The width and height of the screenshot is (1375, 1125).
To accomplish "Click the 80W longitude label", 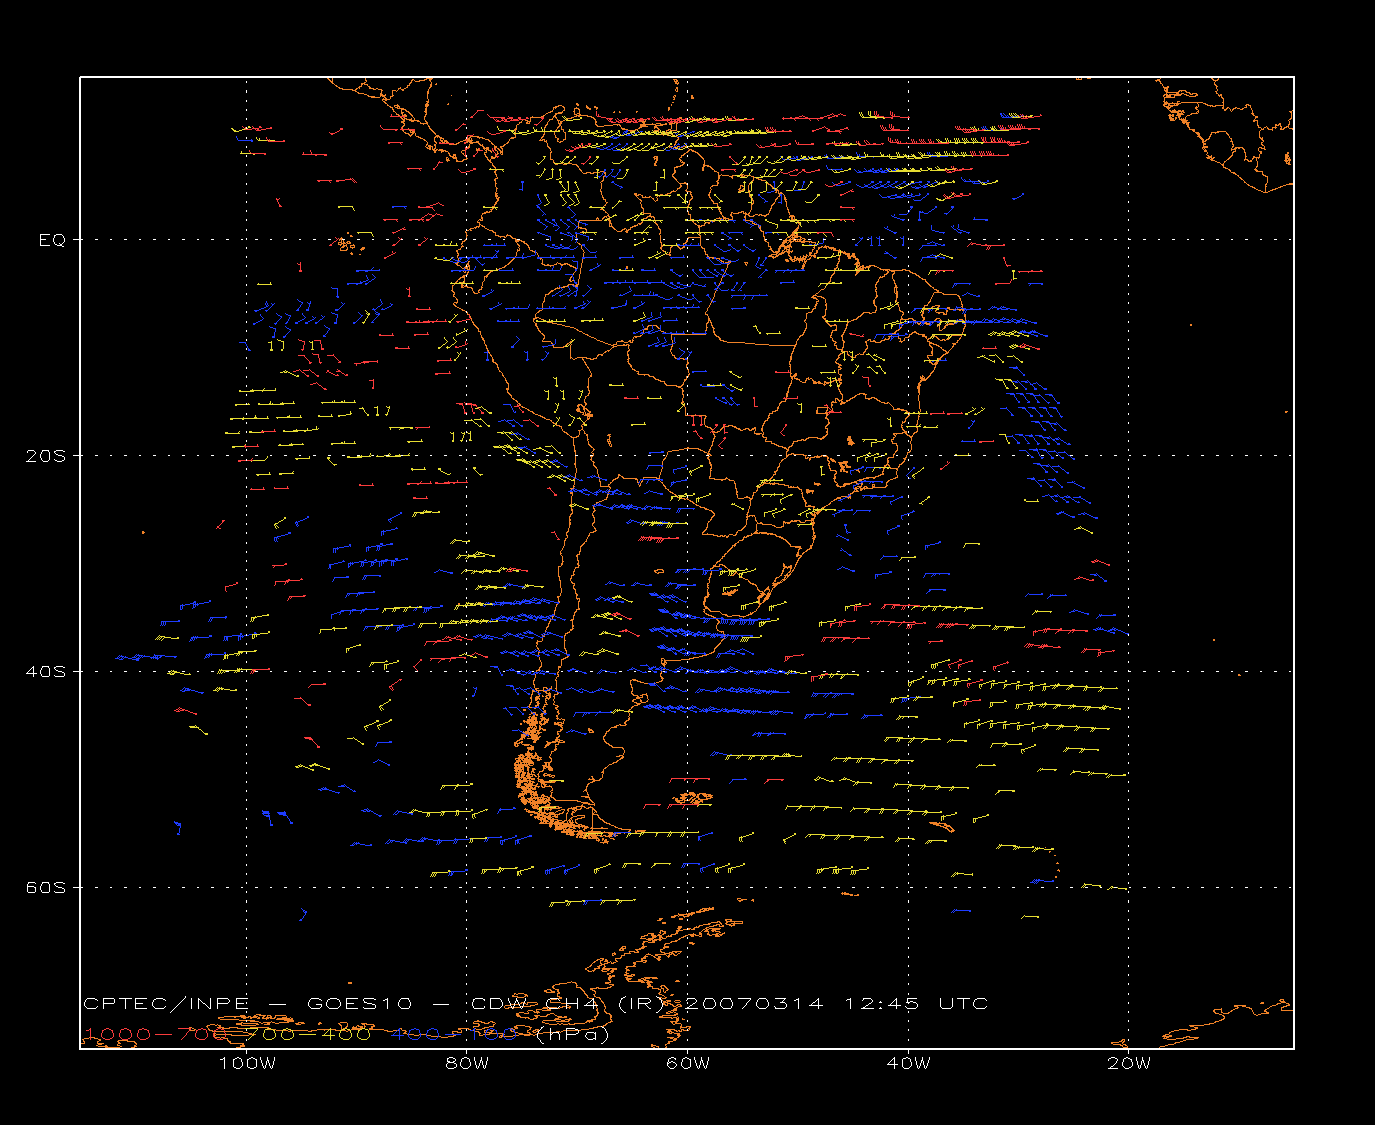I will (x=467, y=1063).
